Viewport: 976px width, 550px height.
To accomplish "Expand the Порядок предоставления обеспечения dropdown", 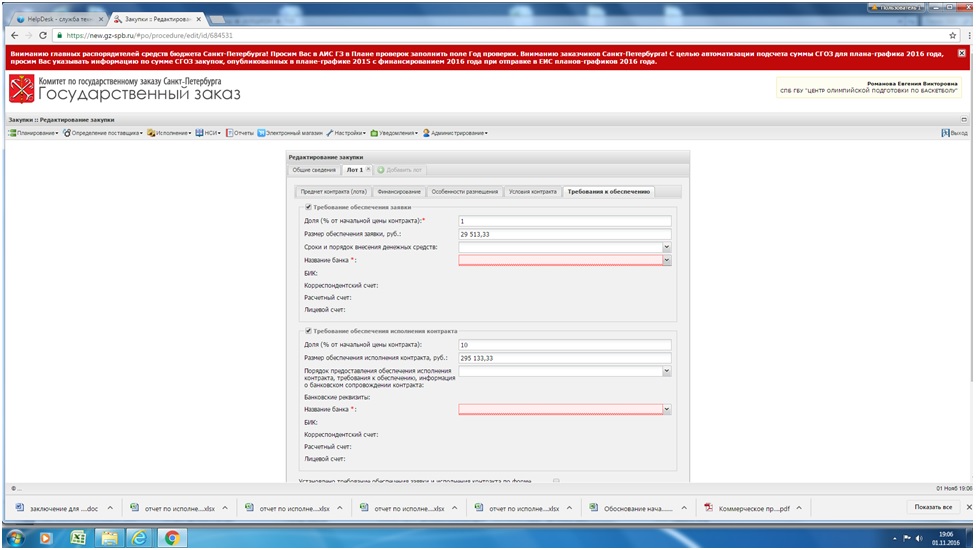I will [x=667, y=371].
